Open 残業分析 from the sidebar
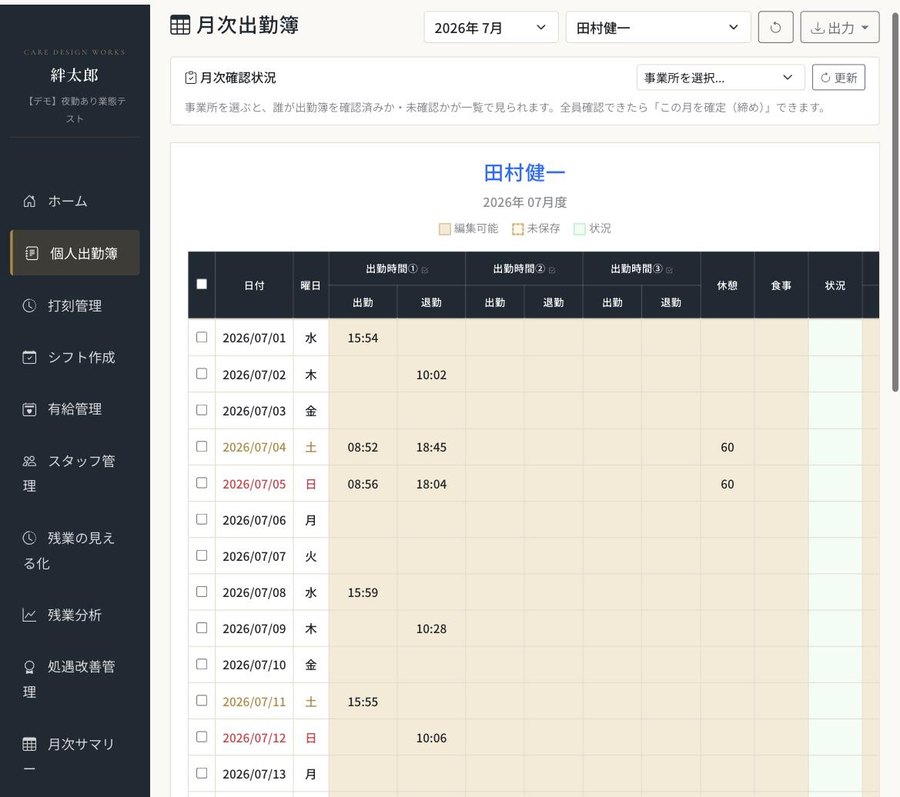Viewport: 900px width, 797px height. click(x=75, y=615)
